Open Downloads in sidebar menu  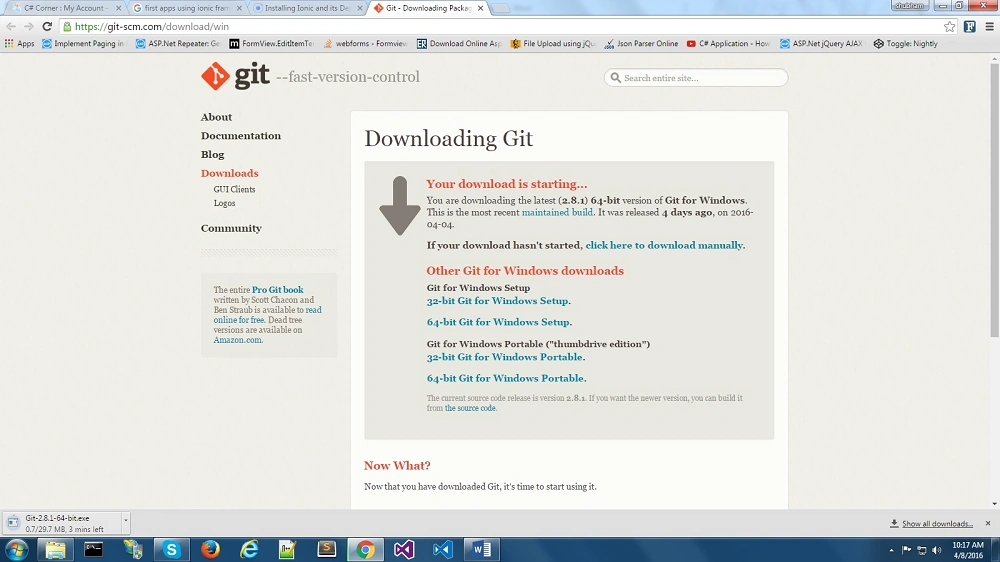(230, 173)
